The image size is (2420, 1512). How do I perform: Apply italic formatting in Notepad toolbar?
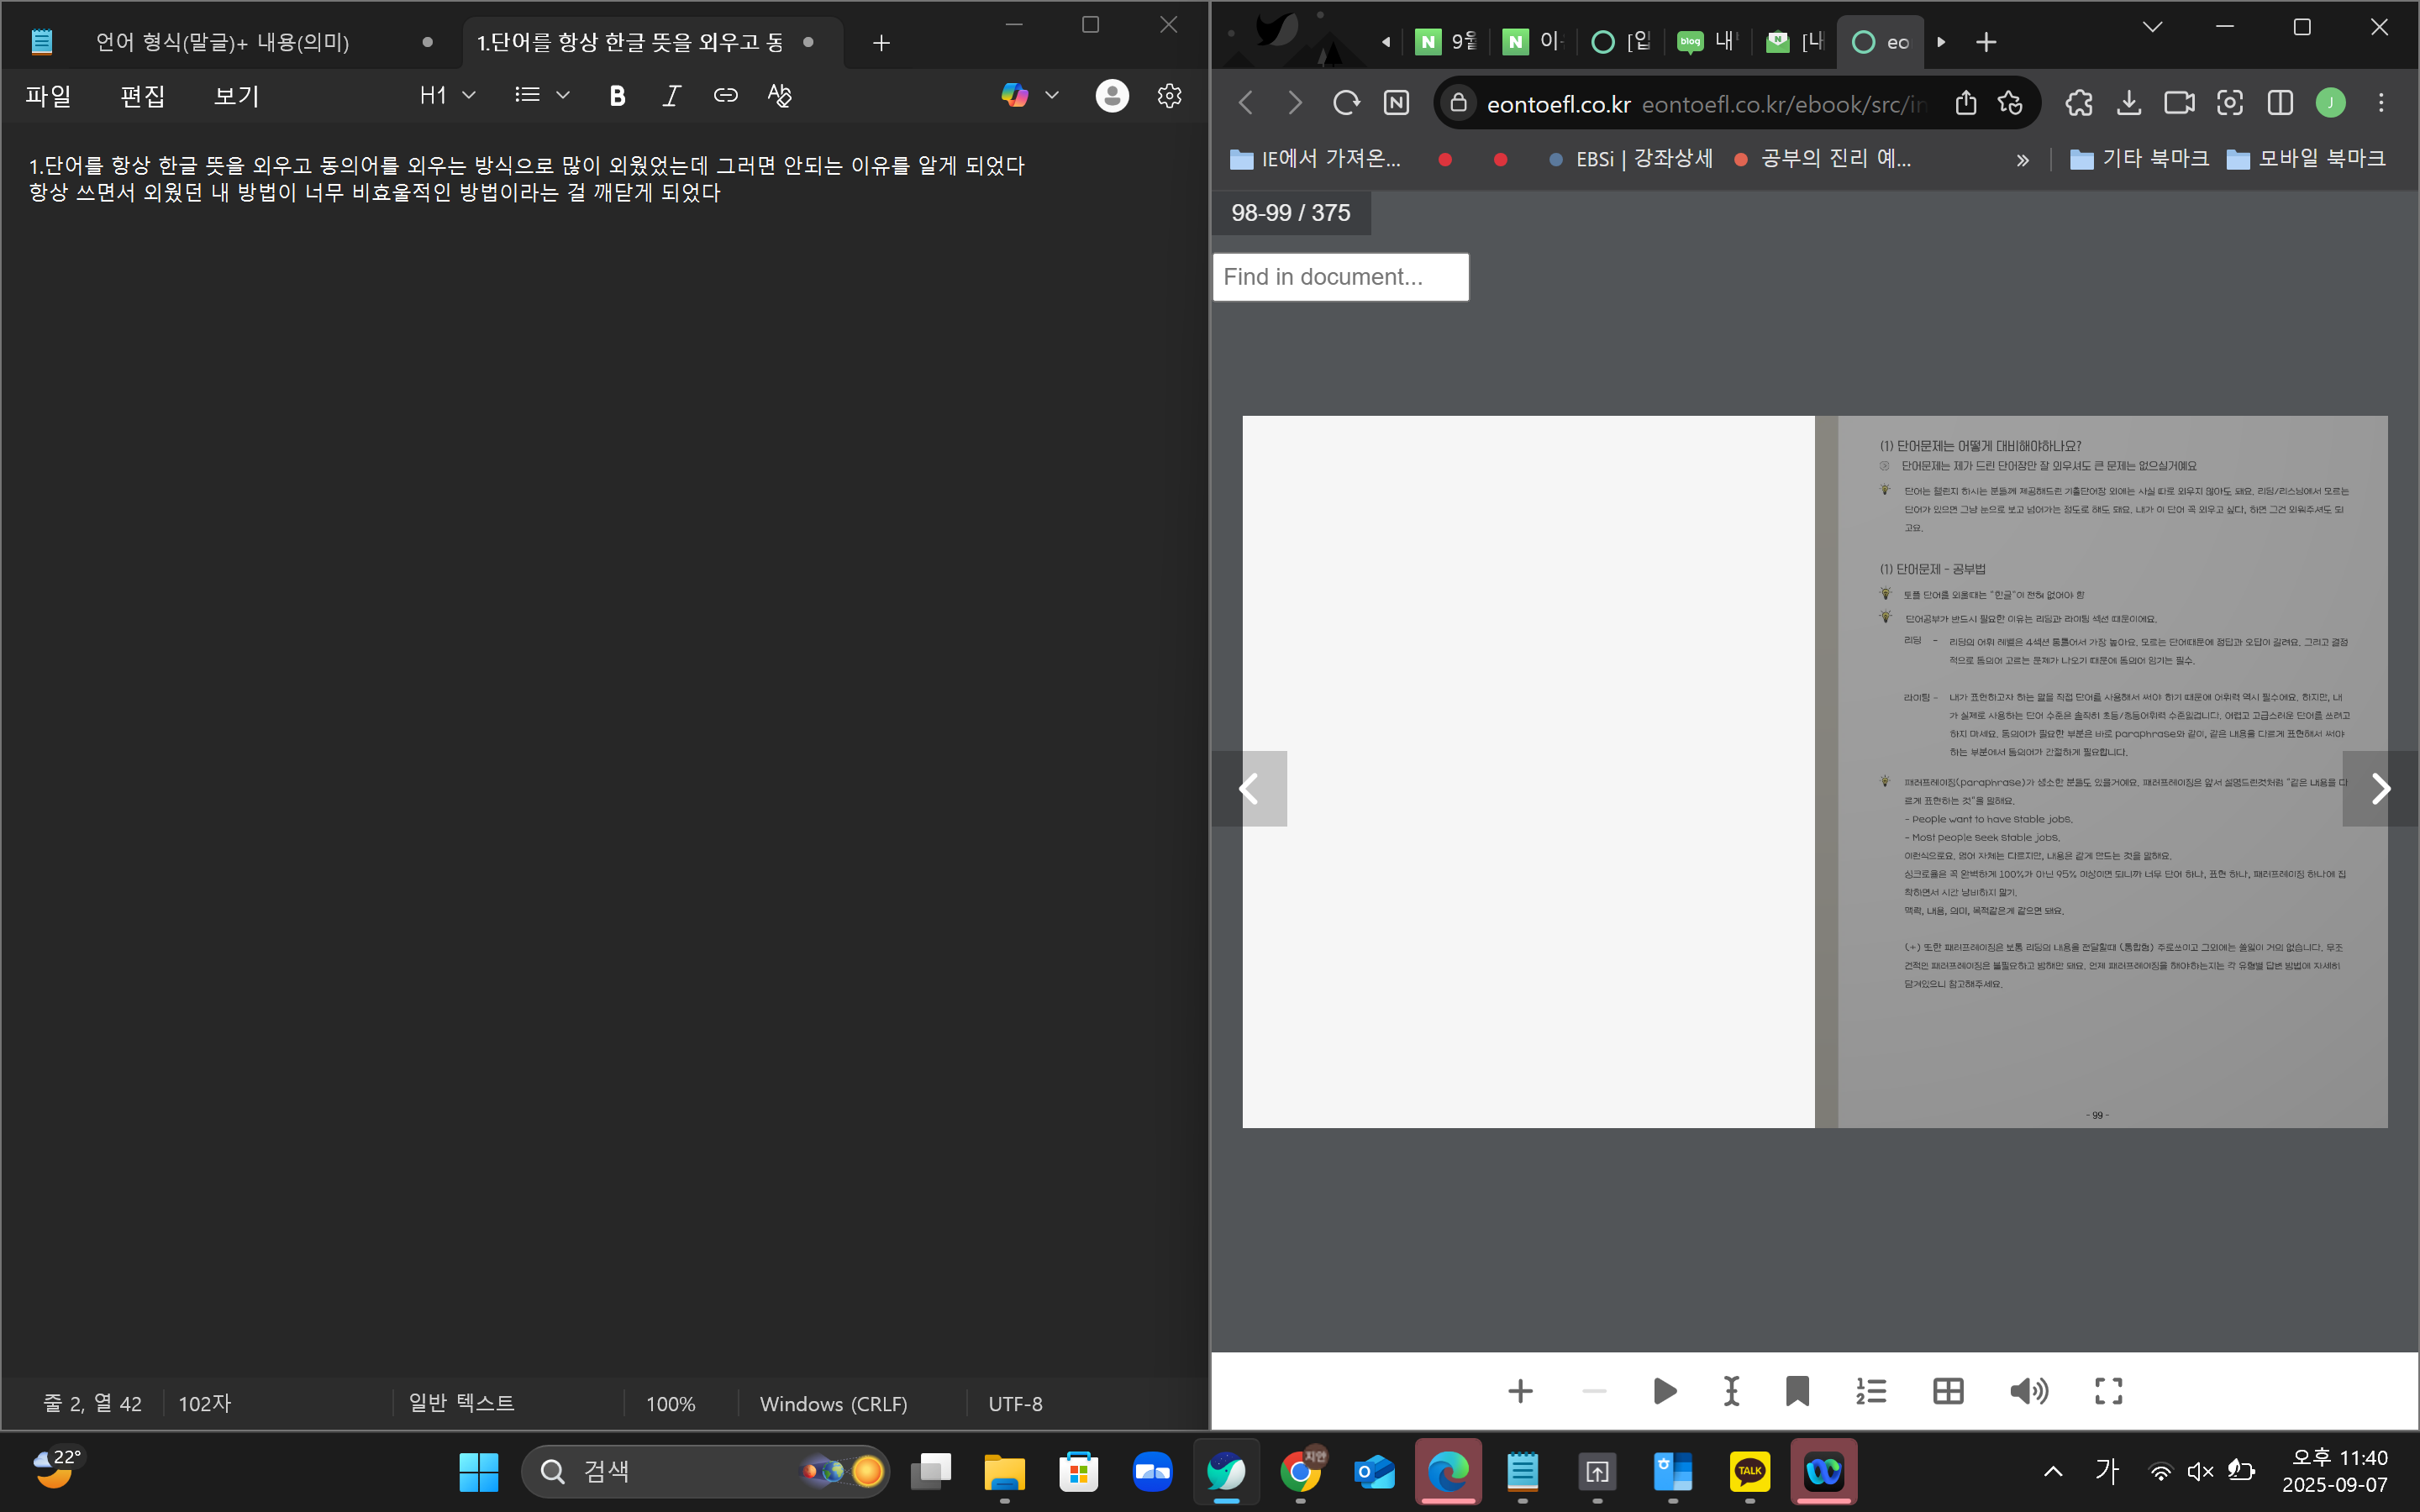(x=671, y=96)
